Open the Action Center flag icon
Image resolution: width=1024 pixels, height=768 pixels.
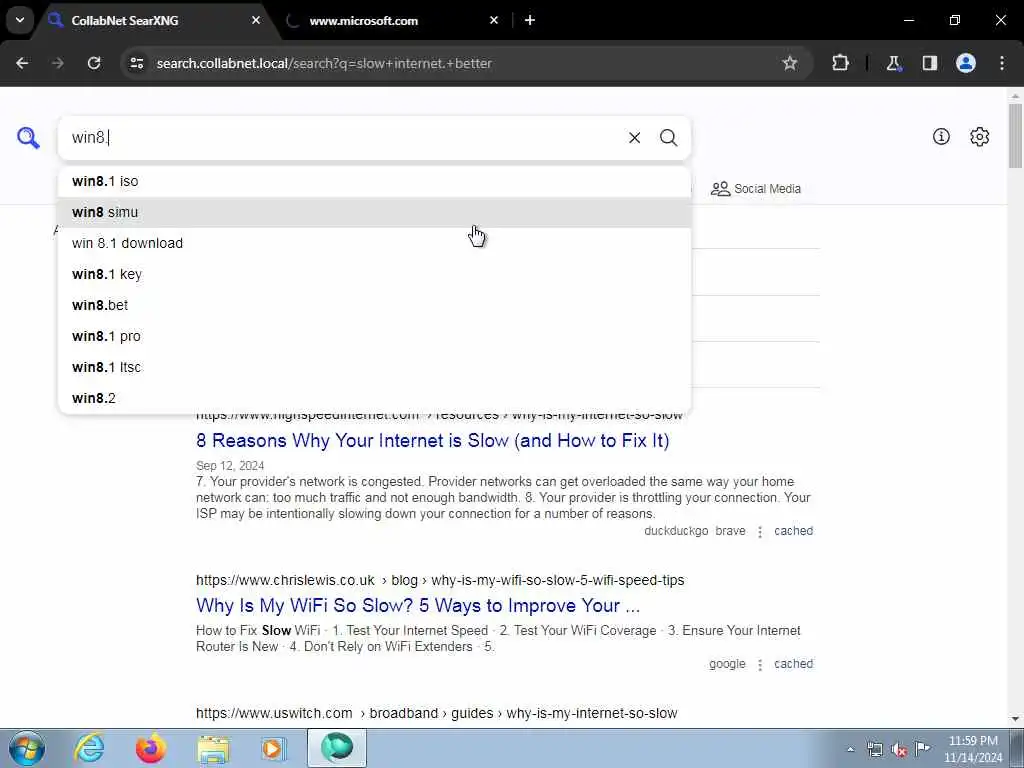[x=923, y=748]
